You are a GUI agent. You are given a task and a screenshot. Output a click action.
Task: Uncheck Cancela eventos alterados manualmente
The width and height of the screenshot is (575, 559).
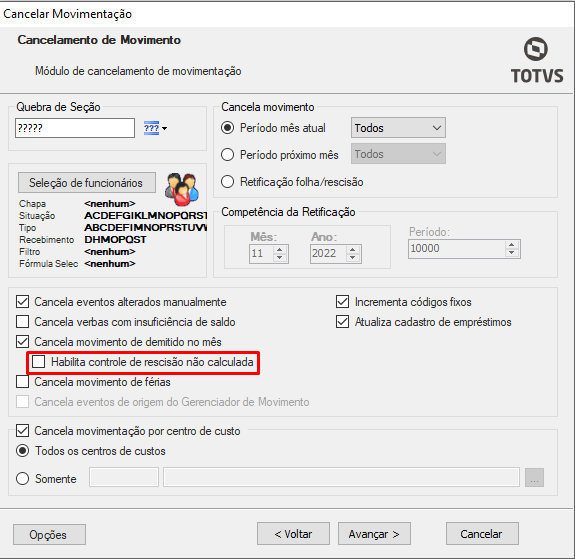click(22, 302)
